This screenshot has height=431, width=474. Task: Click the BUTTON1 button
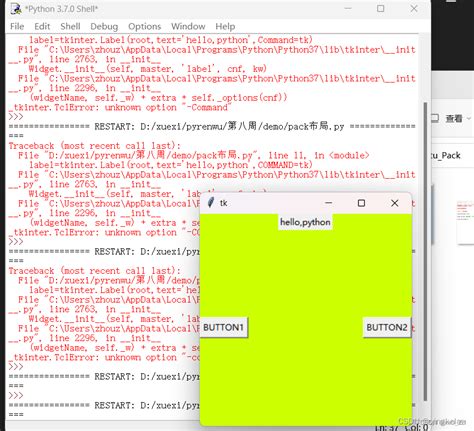224,327
